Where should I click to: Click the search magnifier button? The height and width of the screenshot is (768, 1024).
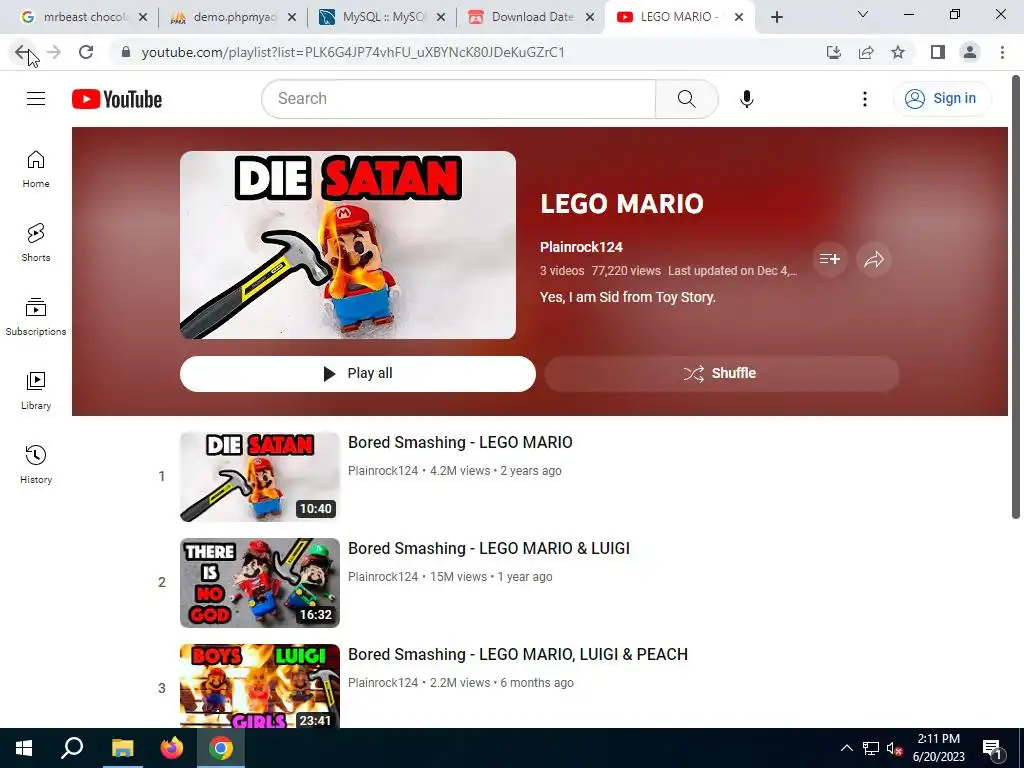(x=686, y=99)
